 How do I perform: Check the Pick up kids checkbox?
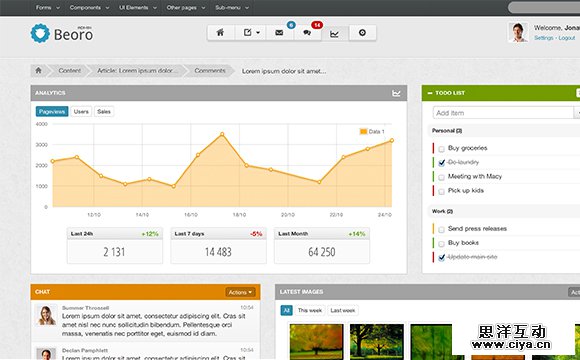point(441,192)
